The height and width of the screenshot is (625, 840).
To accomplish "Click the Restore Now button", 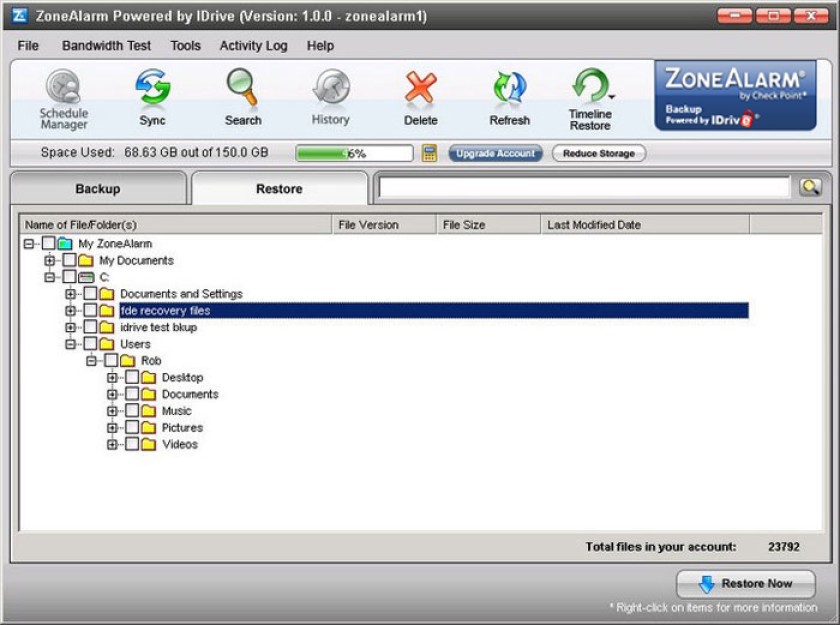I will tap(746, 584).
